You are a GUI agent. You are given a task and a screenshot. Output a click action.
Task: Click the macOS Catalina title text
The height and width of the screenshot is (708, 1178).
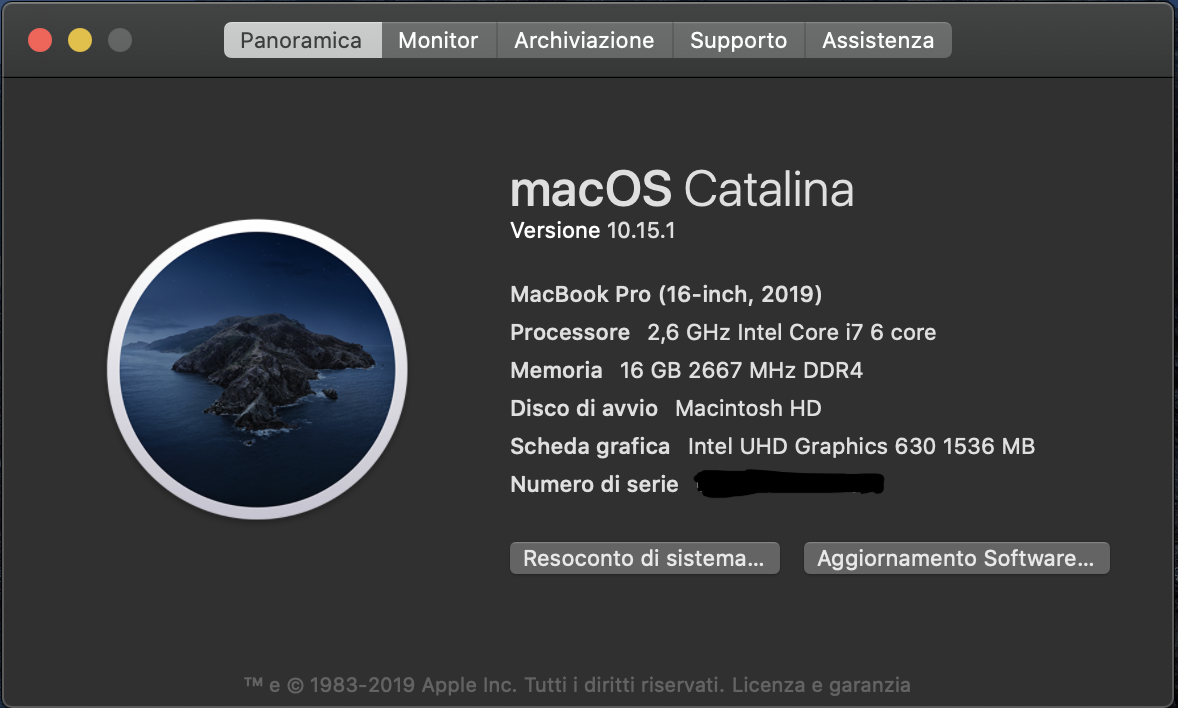(681, 189)
